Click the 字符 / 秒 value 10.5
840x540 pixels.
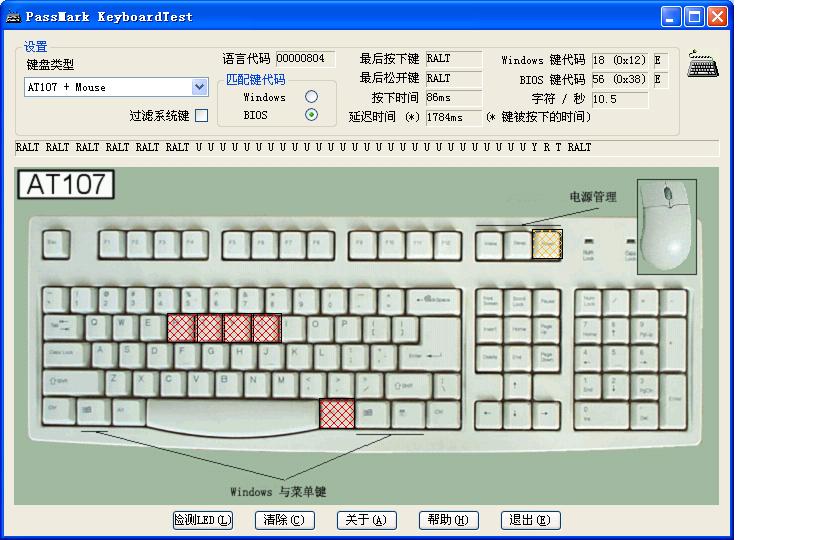click(620, 99)
